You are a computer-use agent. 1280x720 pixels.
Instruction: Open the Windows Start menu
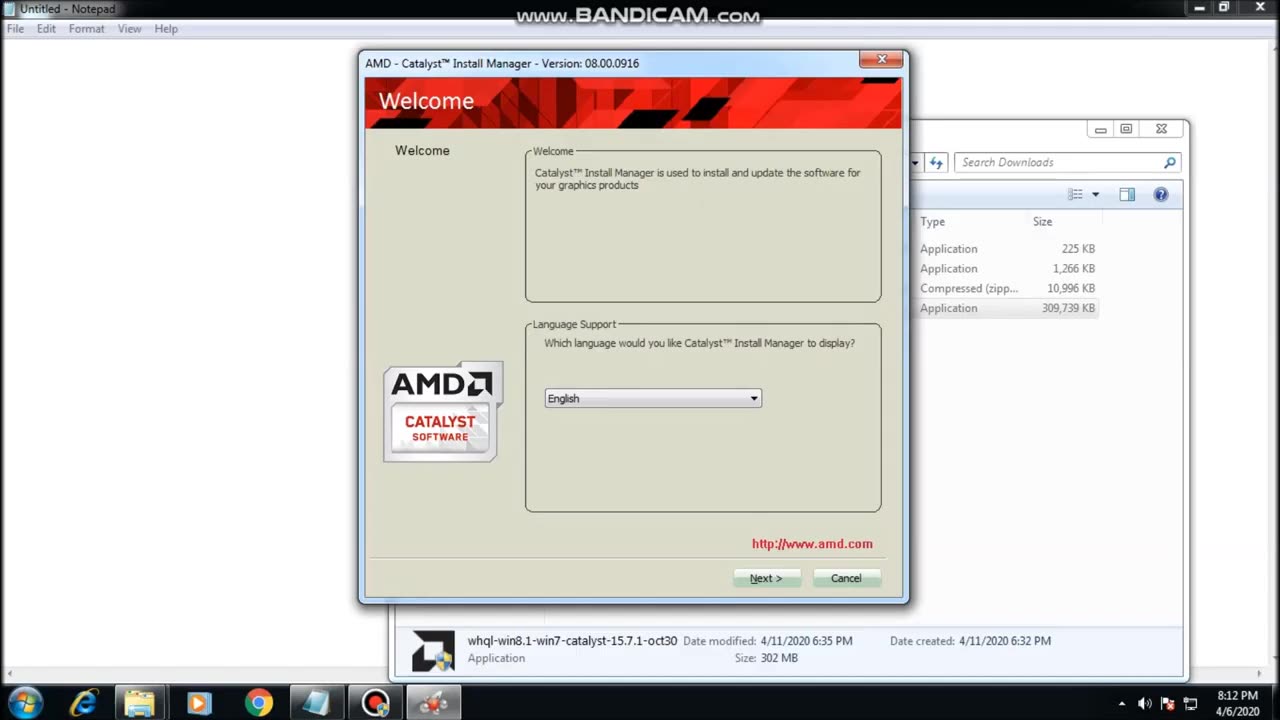(x=24, y=702)
